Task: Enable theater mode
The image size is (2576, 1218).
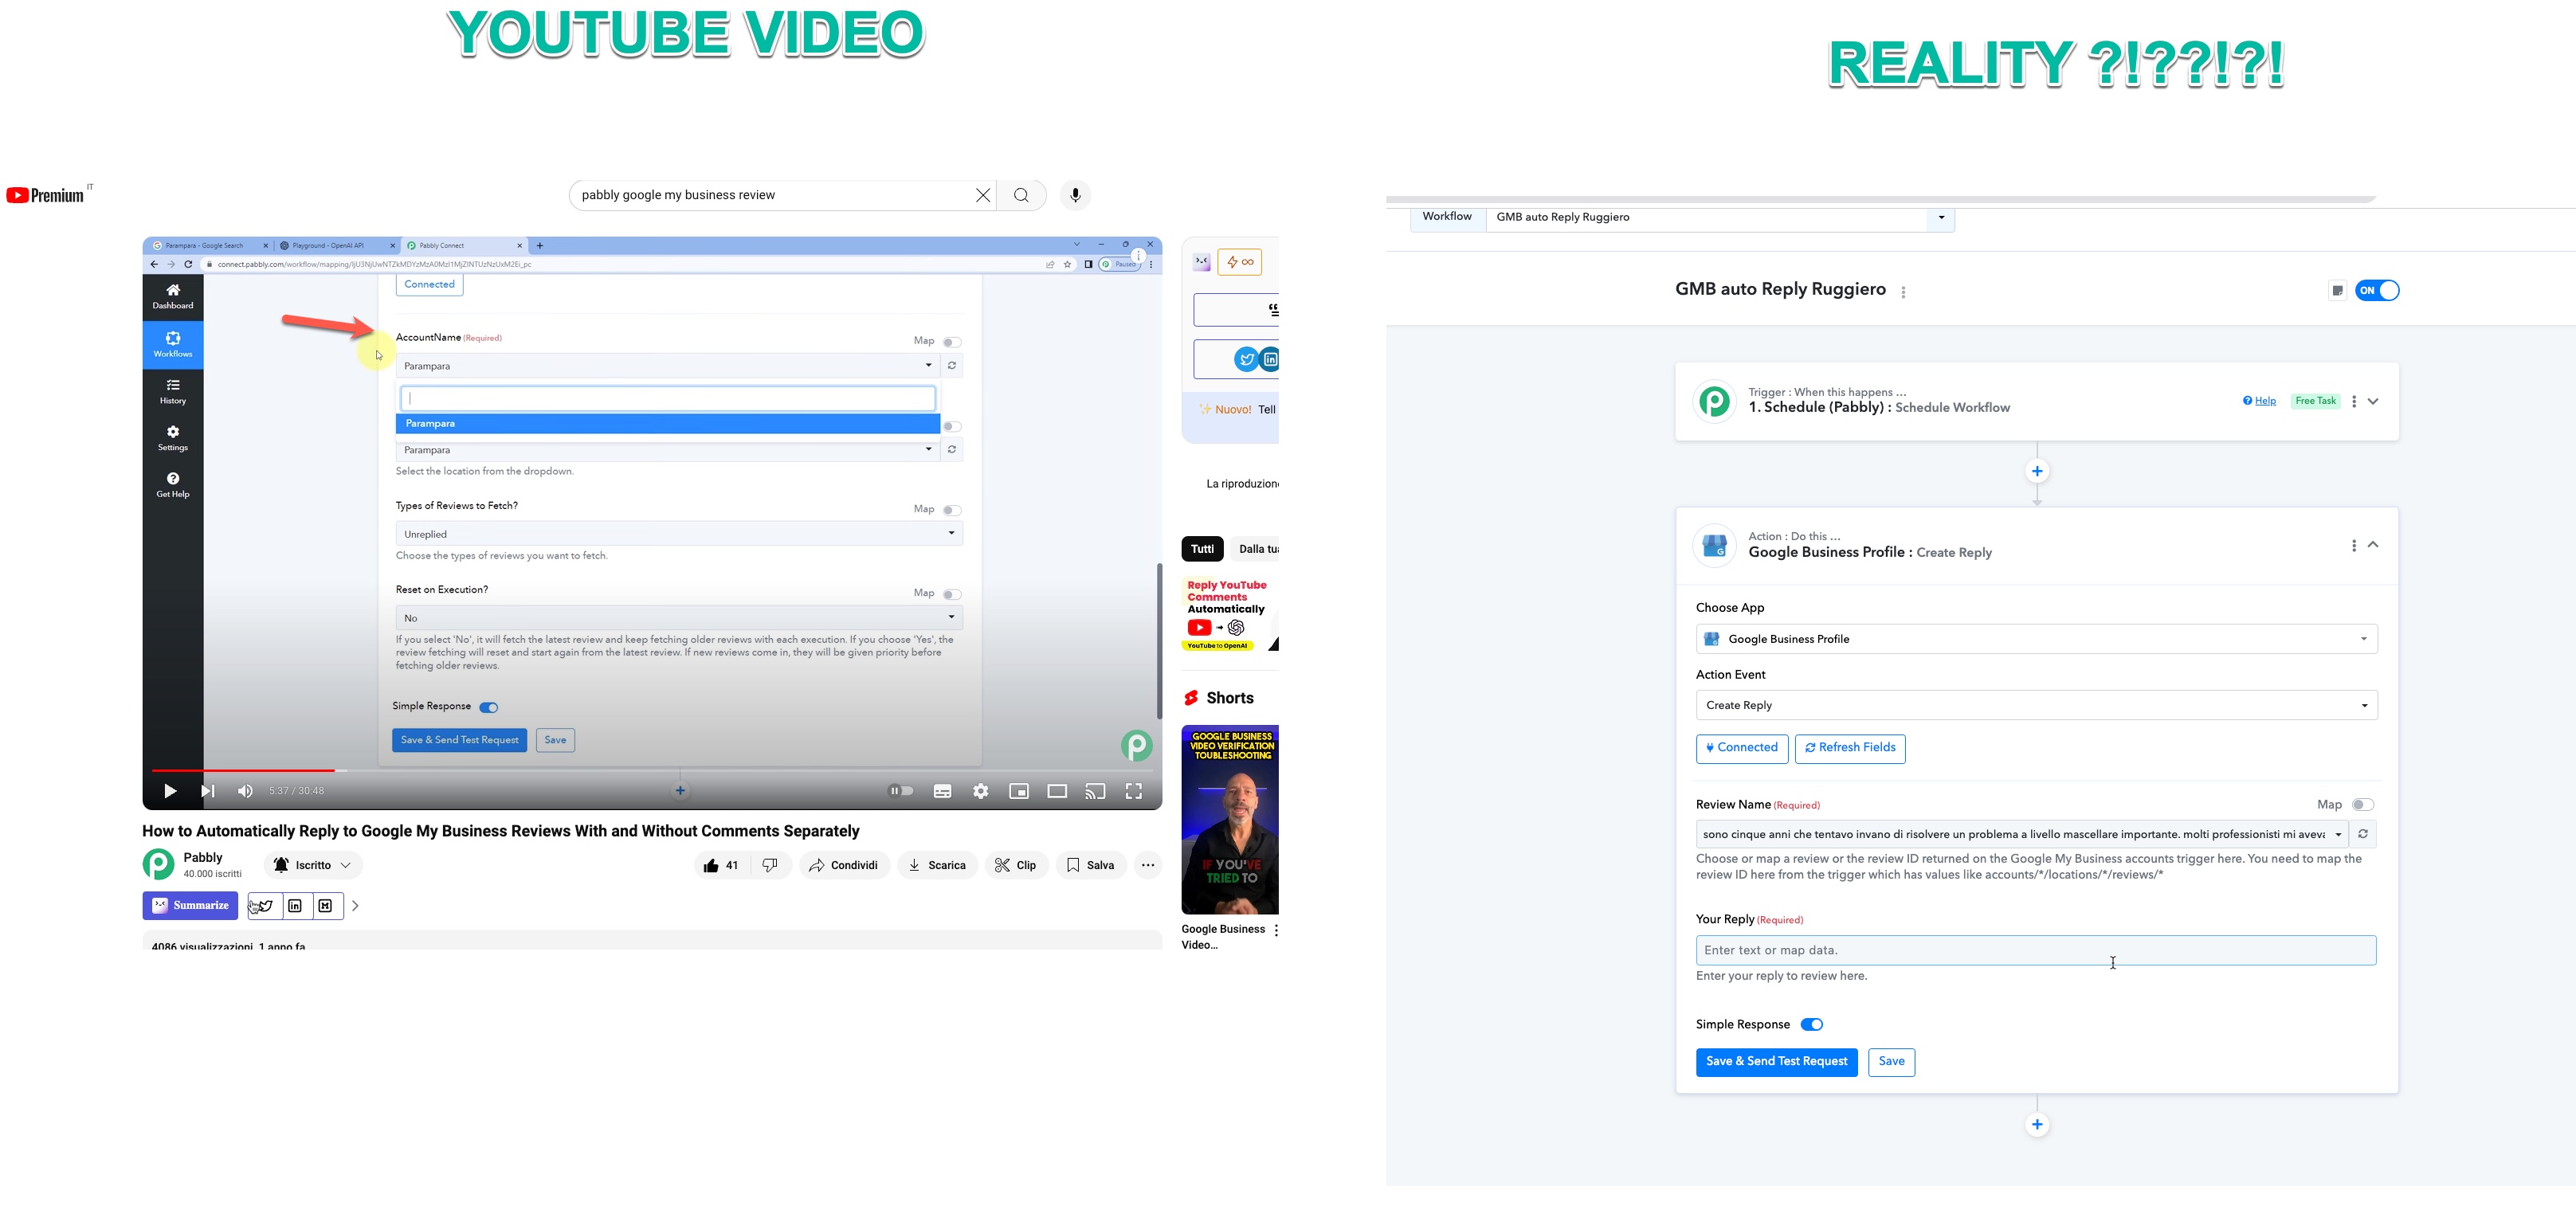Action: (1057, 791)
